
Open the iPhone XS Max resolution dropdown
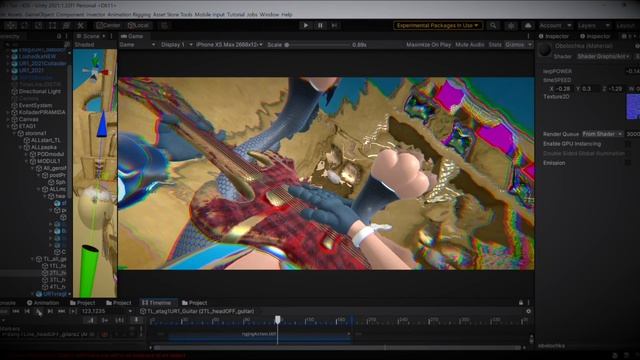(x=229, y=44)
